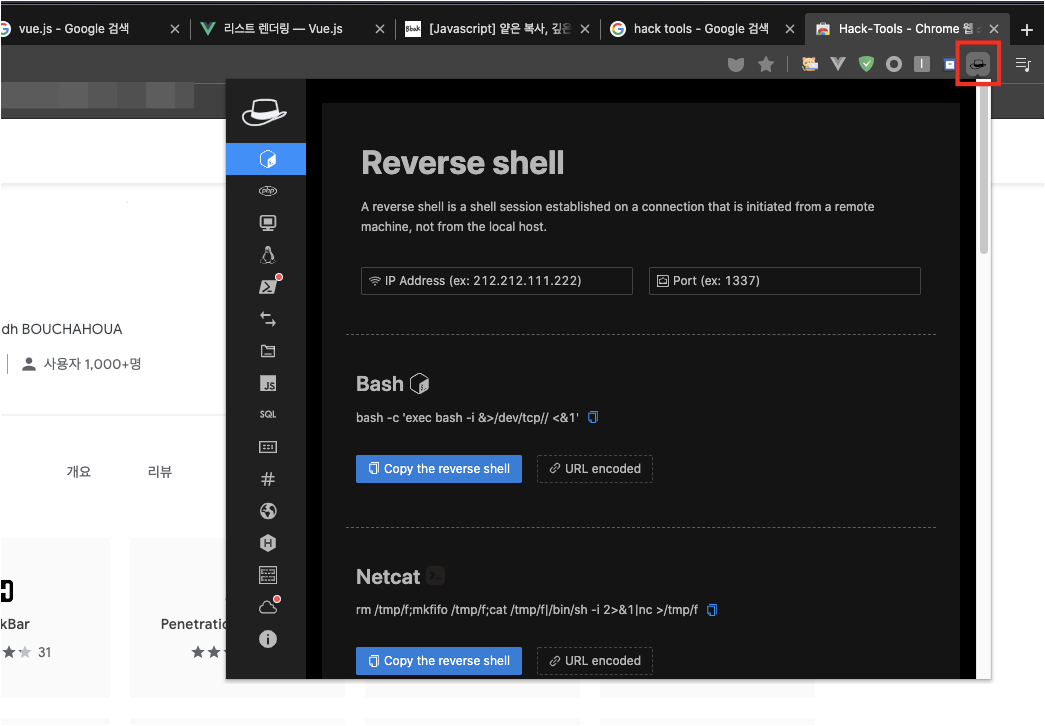The height and width of the screenshot is (726, 1045).
Task: Click Copy the reverse shell under Netcat
Action: tap(439, 661)
